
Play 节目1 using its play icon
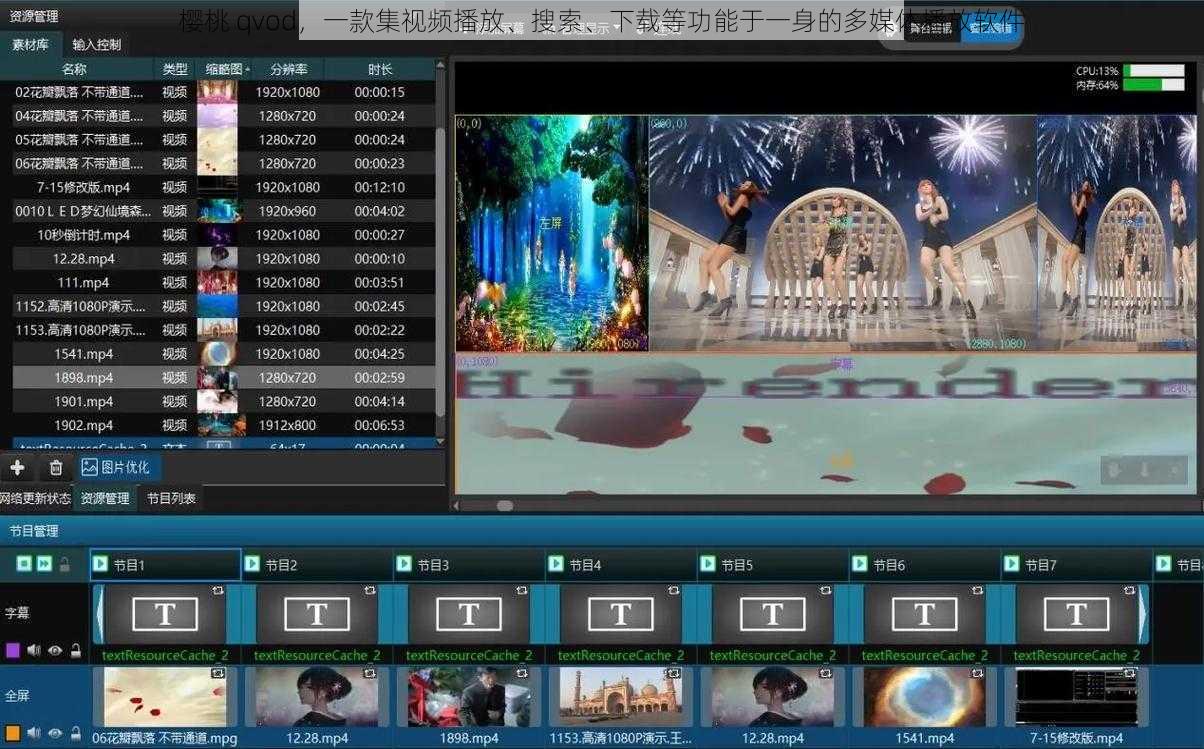point(100,565)
